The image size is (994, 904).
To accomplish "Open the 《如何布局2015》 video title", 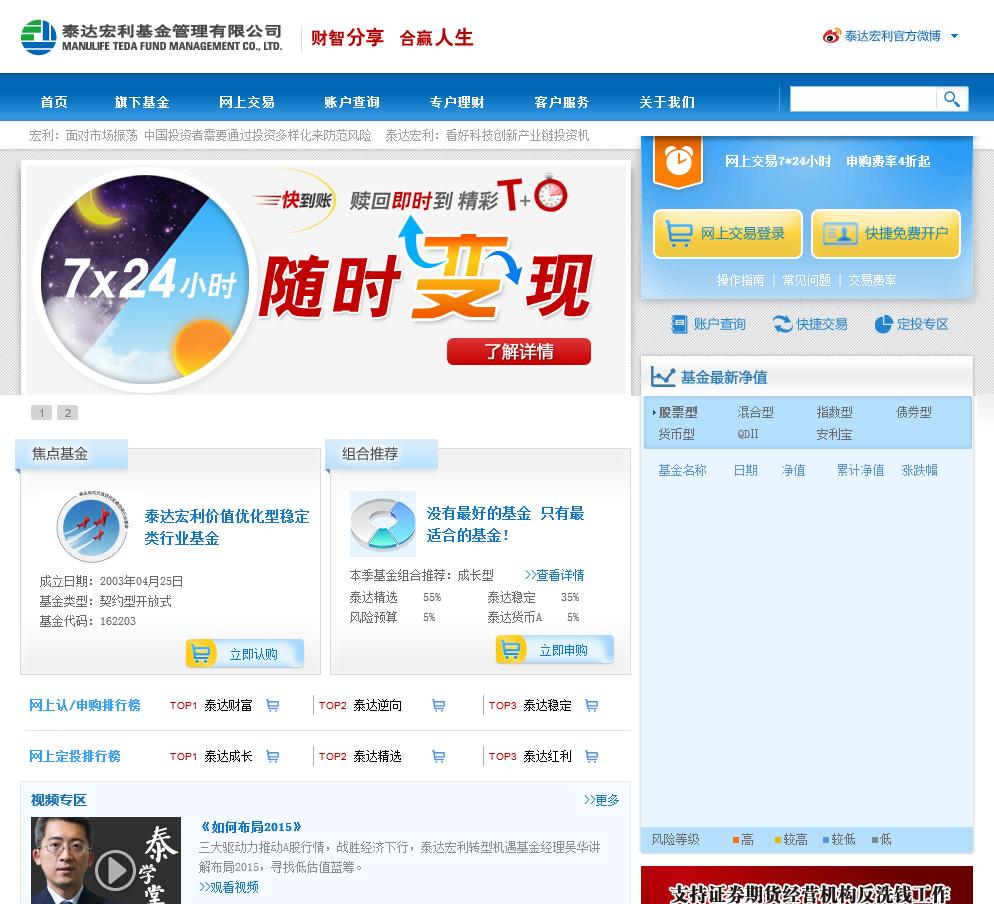I will (251, 827).
